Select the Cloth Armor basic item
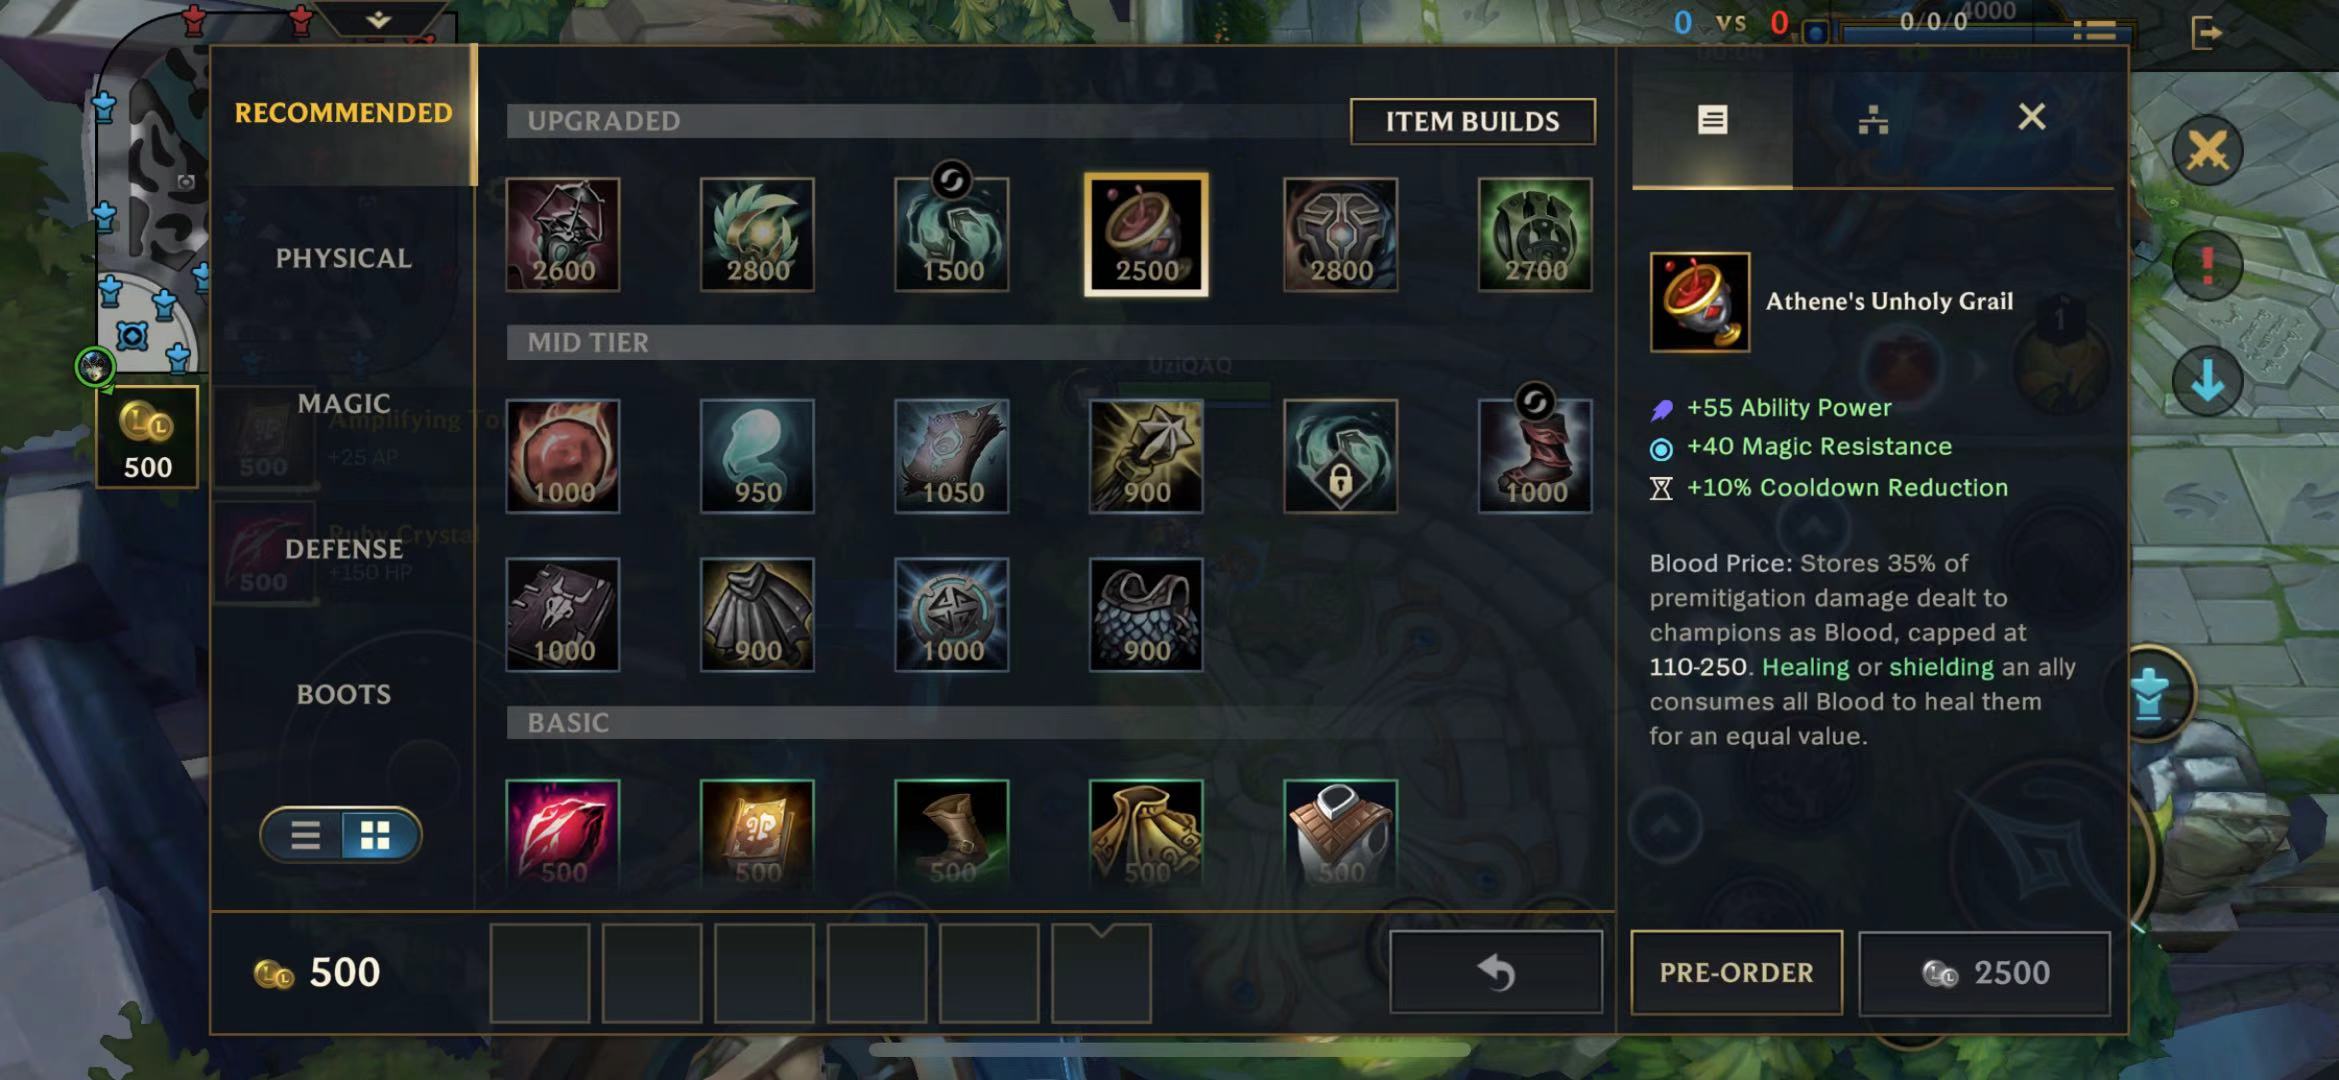This screenshot has width=2339, height=1080. pos(1340,834)
